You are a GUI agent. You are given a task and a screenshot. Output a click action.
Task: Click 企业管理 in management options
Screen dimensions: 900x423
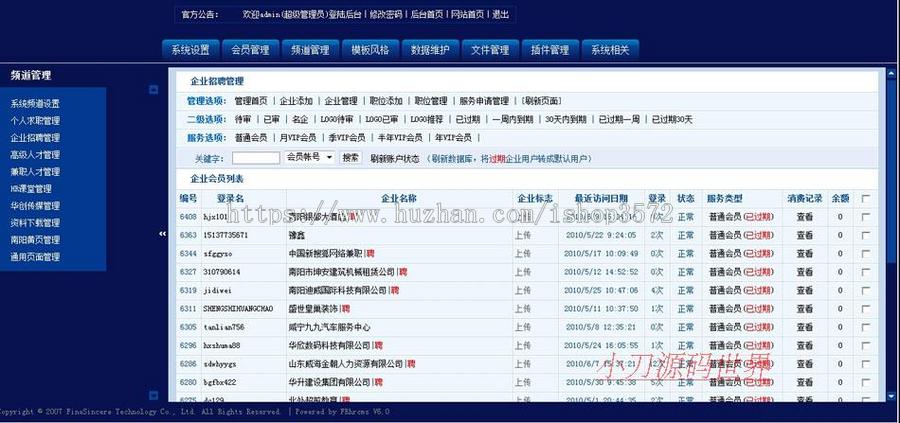coord(341,101)
